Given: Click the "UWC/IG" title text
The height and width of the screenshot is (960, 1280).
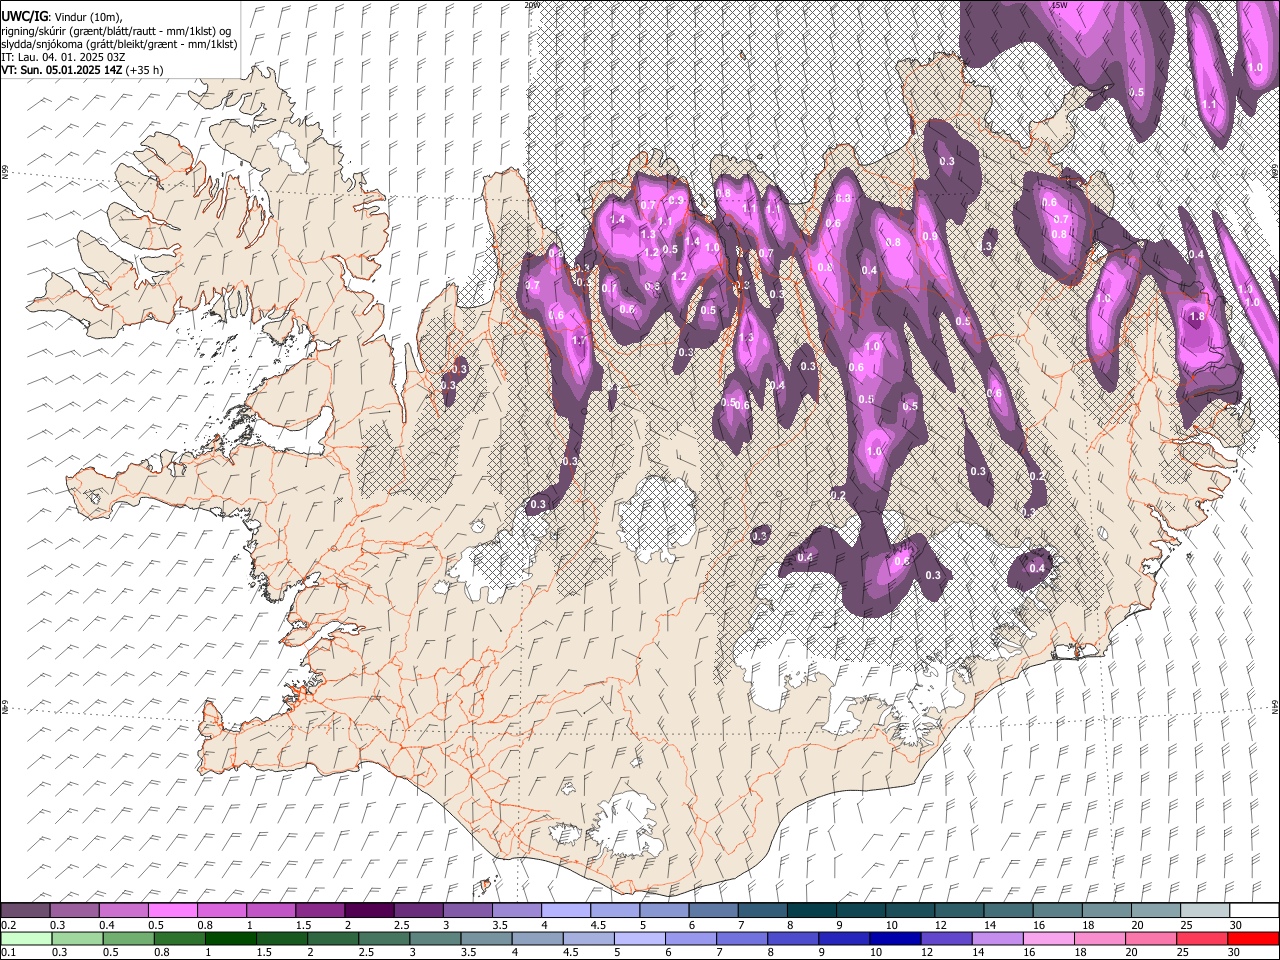Looking at the screenshot, I should [23, 15].
